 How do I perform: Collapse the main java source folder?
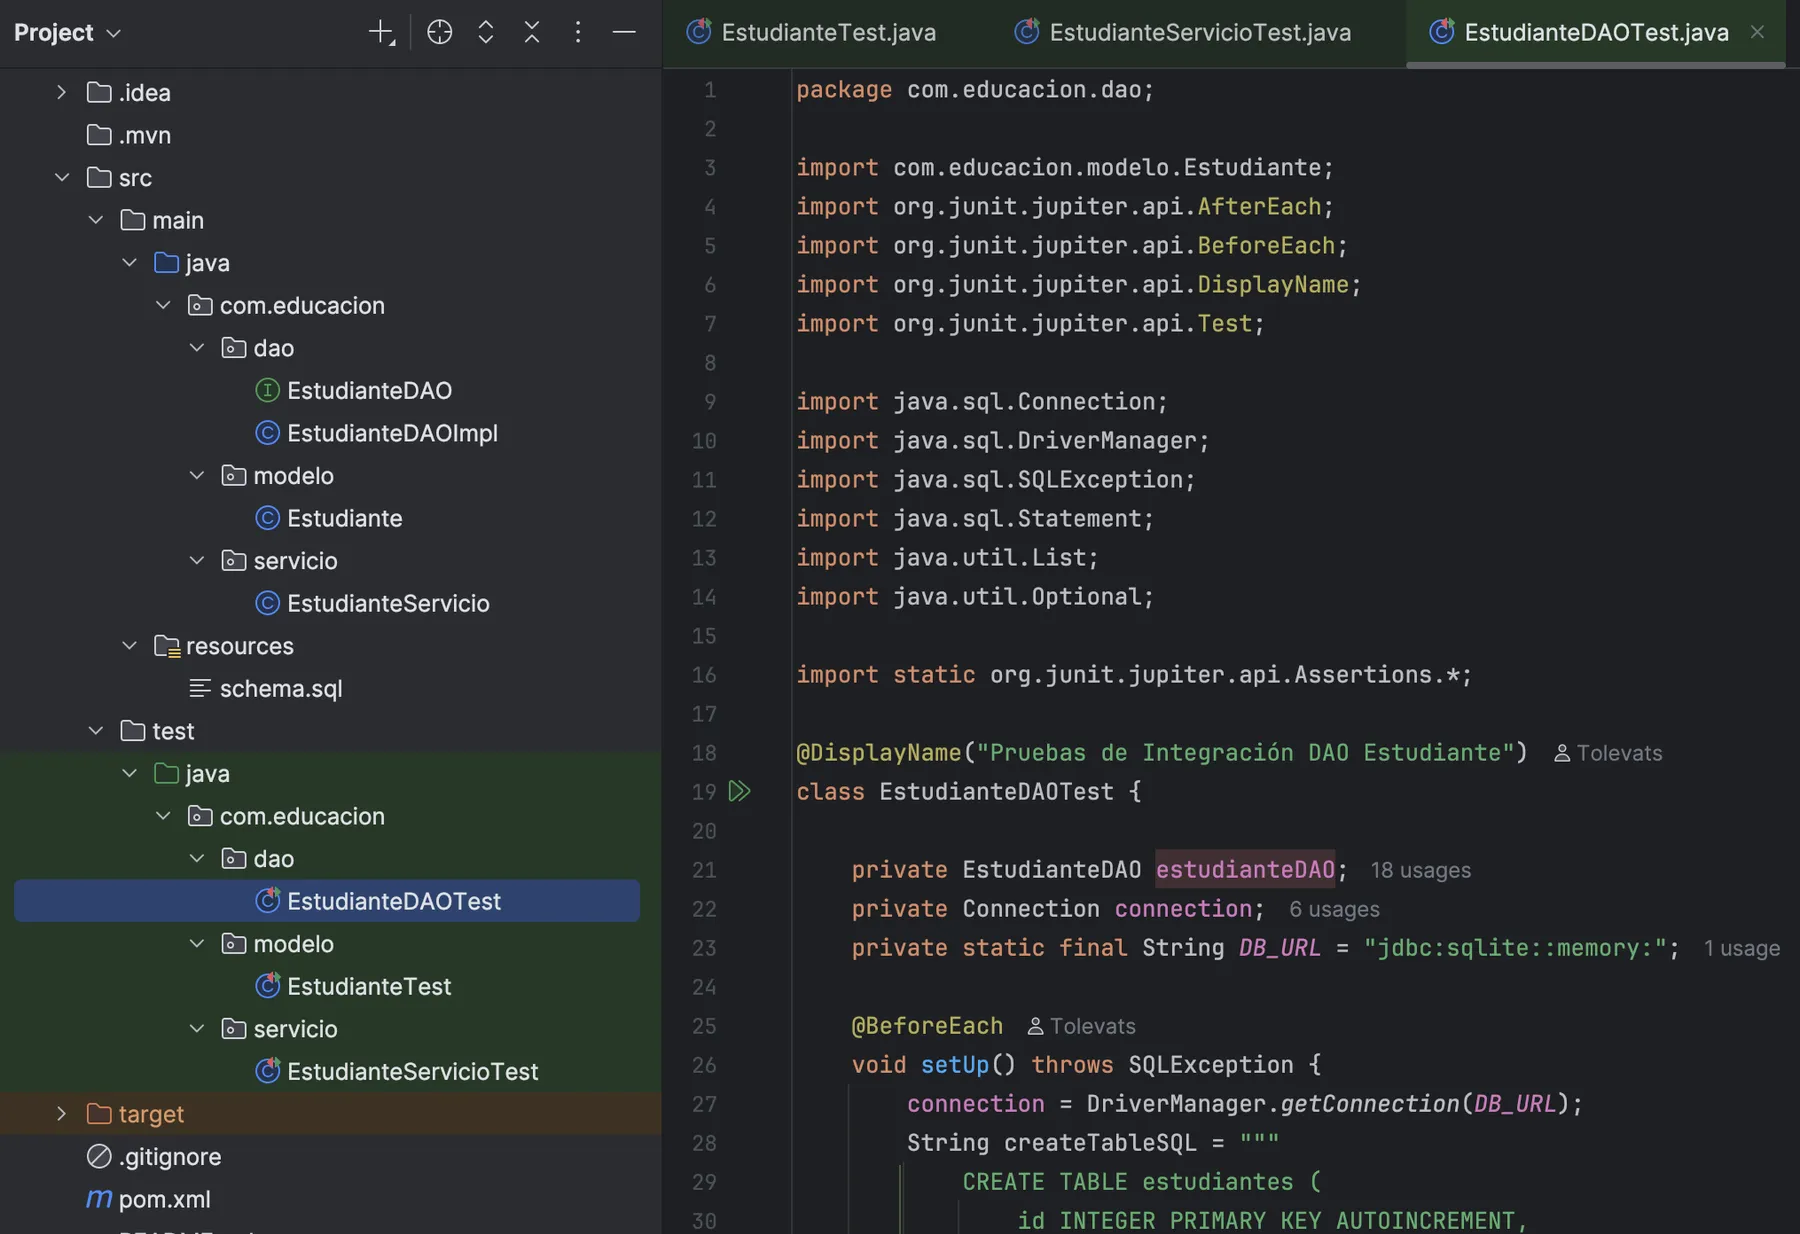click(x=129, y=263)
